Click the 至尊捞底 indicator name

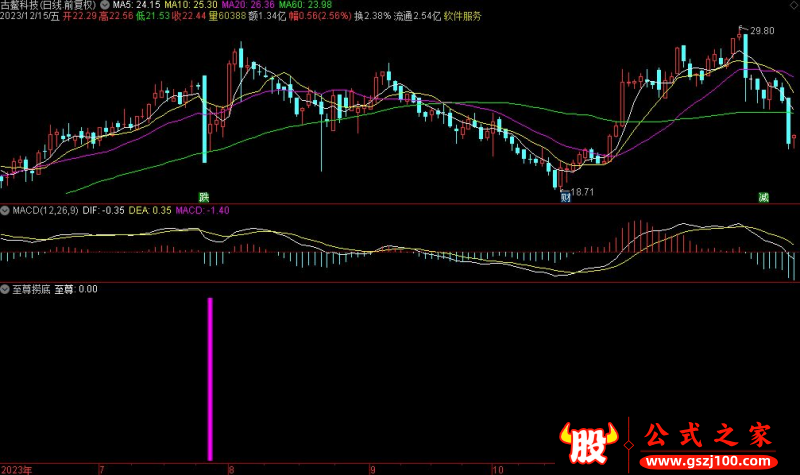31,289
